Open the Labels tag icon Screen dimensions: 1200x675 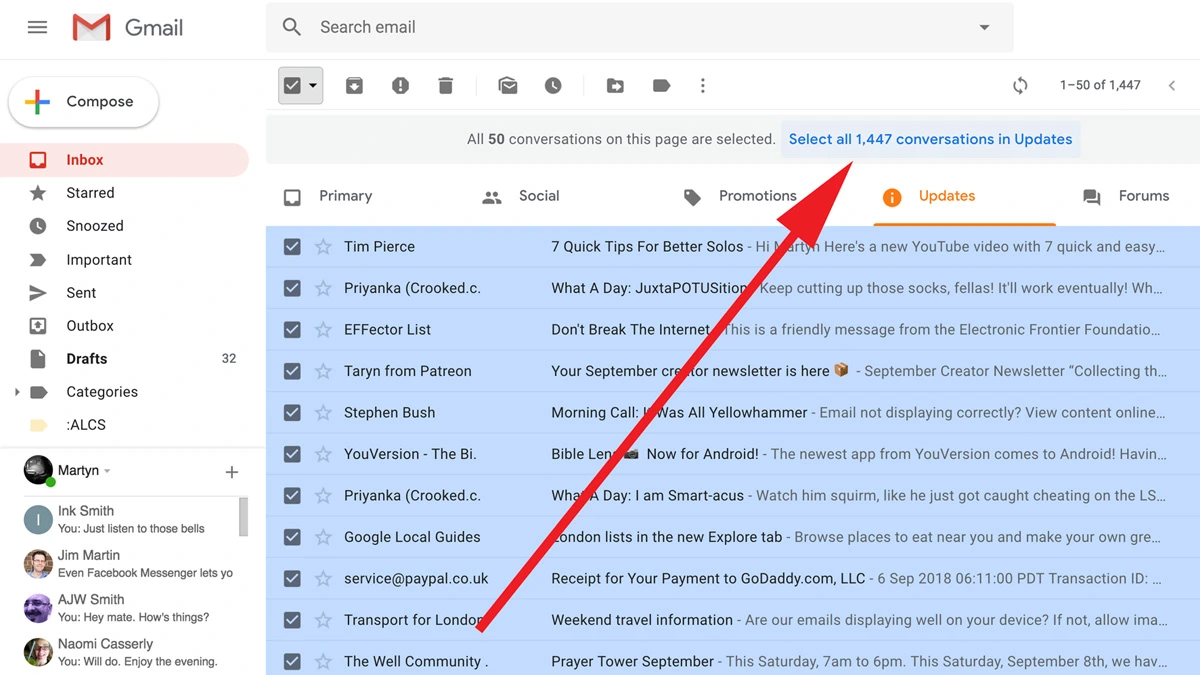coord(661,86)
